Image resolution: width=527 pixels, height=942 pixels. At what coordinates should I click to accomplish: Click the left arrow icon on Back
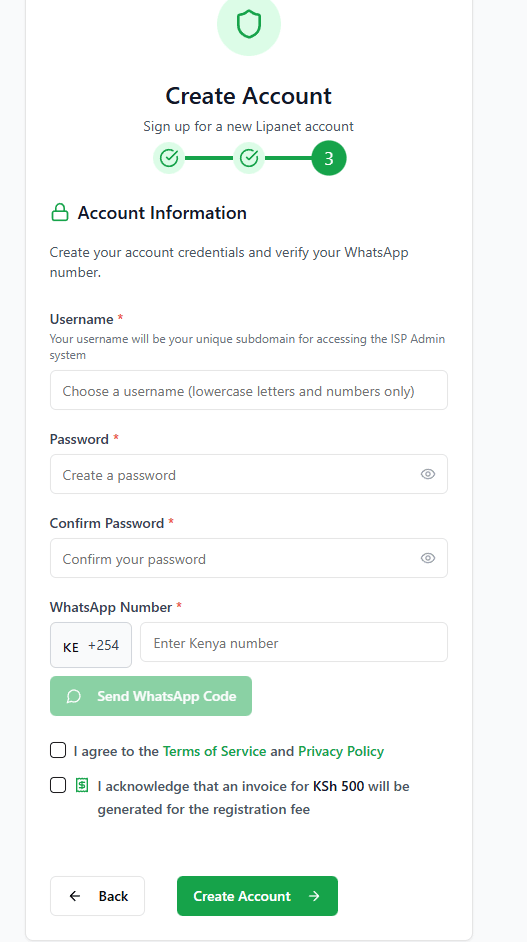[75, 896]
